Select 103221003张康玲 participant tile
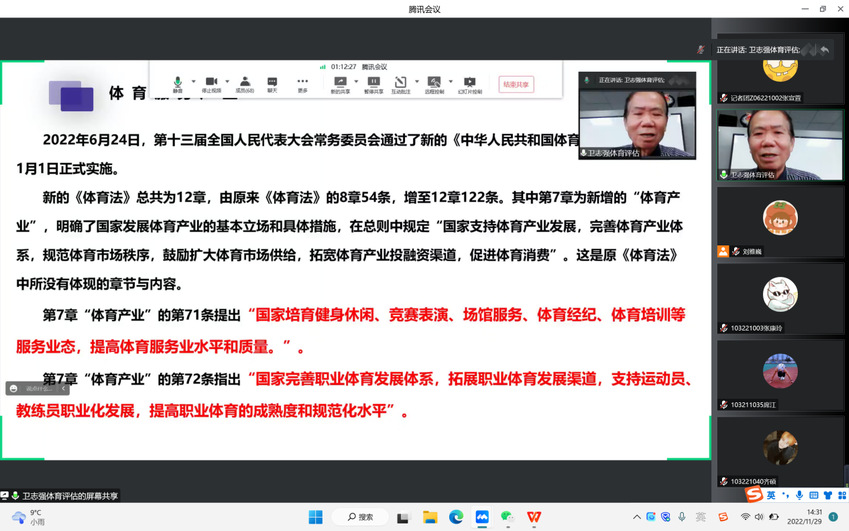The image size is (849, 531). pyautogui.click(x=780, y=299)
